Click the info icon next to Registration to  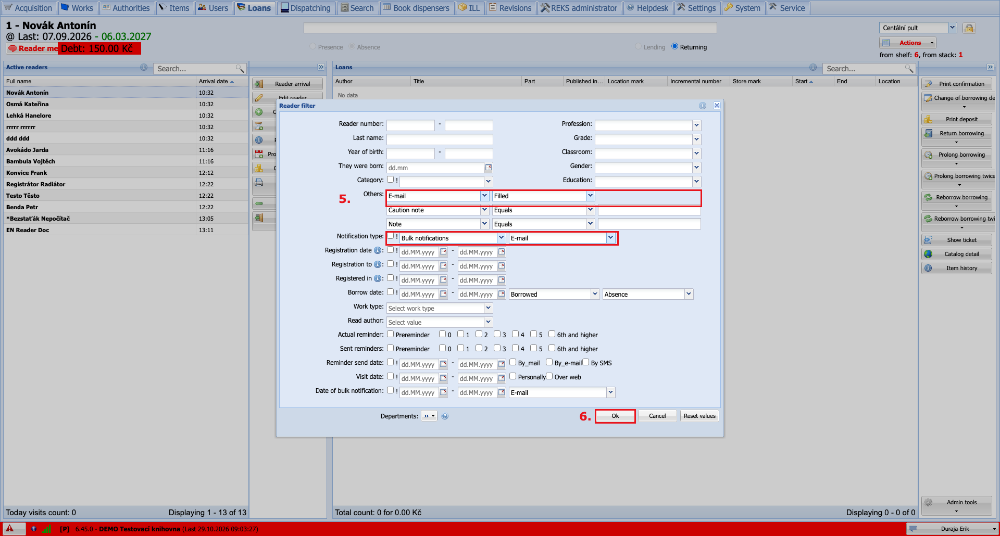tap(378, 264)
